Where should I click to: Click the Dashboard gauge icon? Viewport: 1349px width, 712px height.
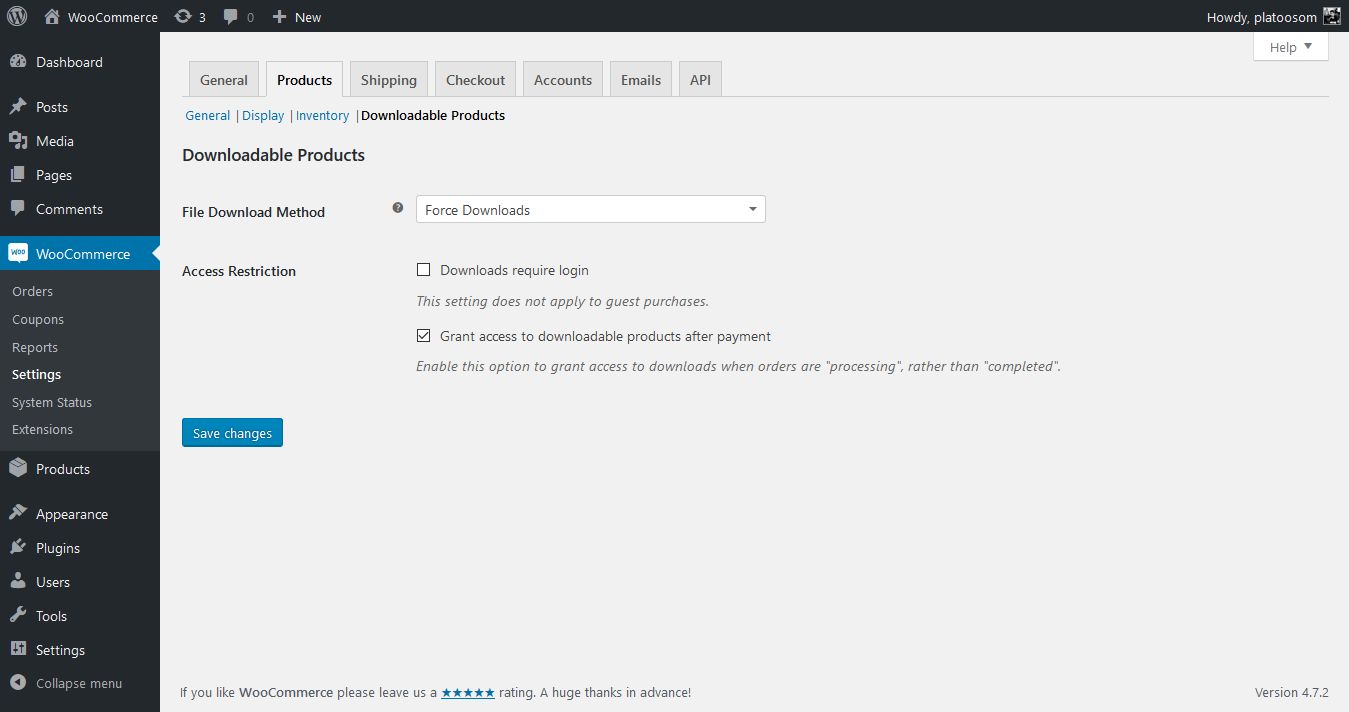click(18, 62)
